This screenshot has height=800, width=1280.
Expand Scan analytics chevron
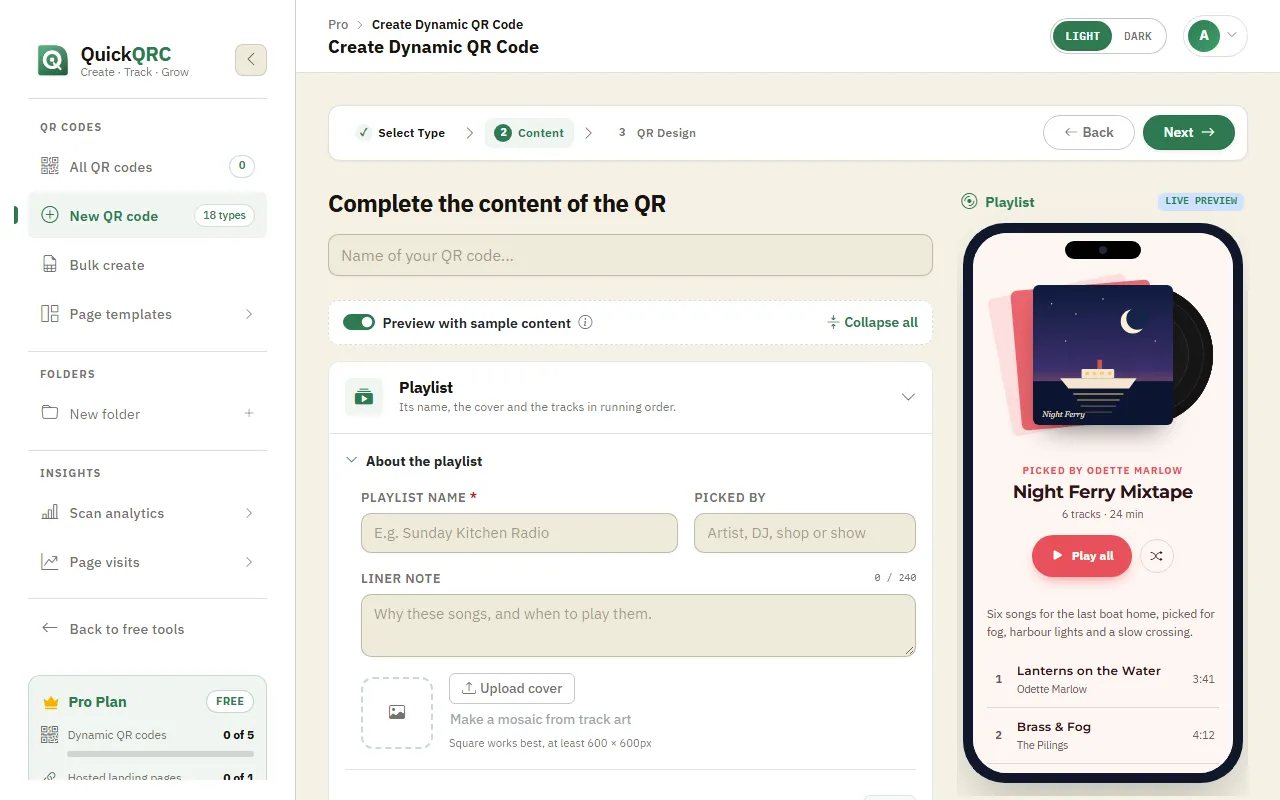coord(249,513)
